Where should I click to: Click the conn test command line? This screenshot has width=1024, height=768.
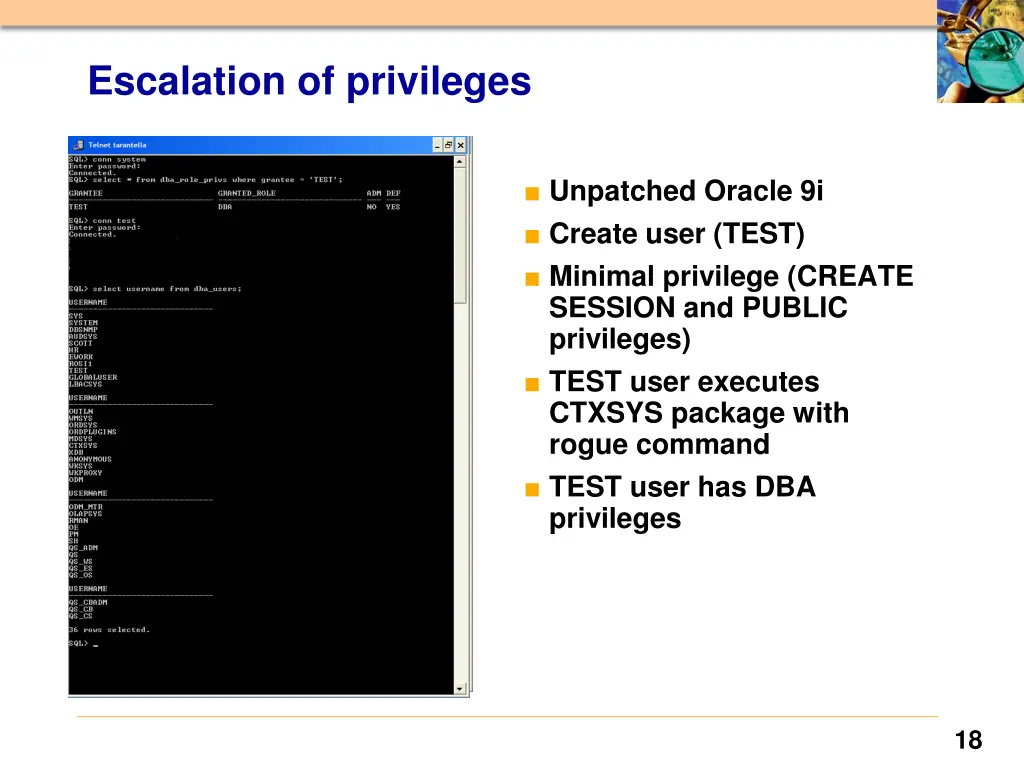(103, 221)
